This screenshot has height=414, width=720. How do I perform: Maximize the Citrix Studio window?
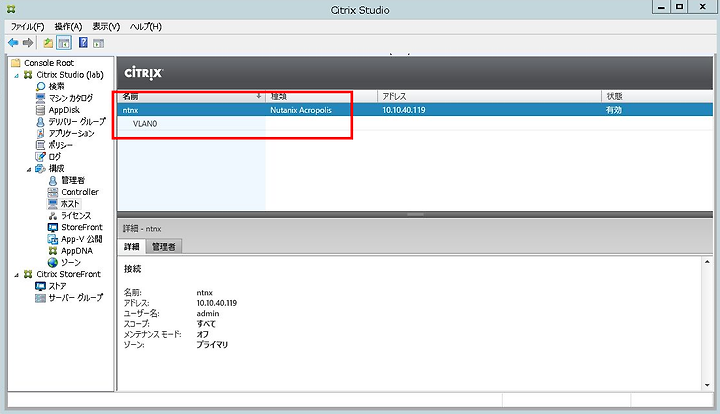(x=679, y=7)
